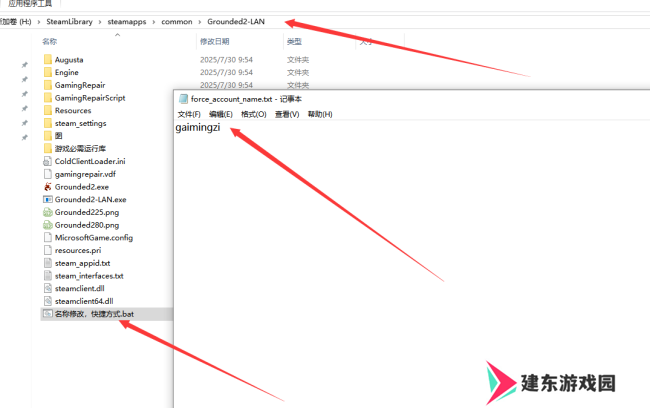Select the gamingrepair.vdf file name
The image size is (650, 408).
click(x=85, y=174)
